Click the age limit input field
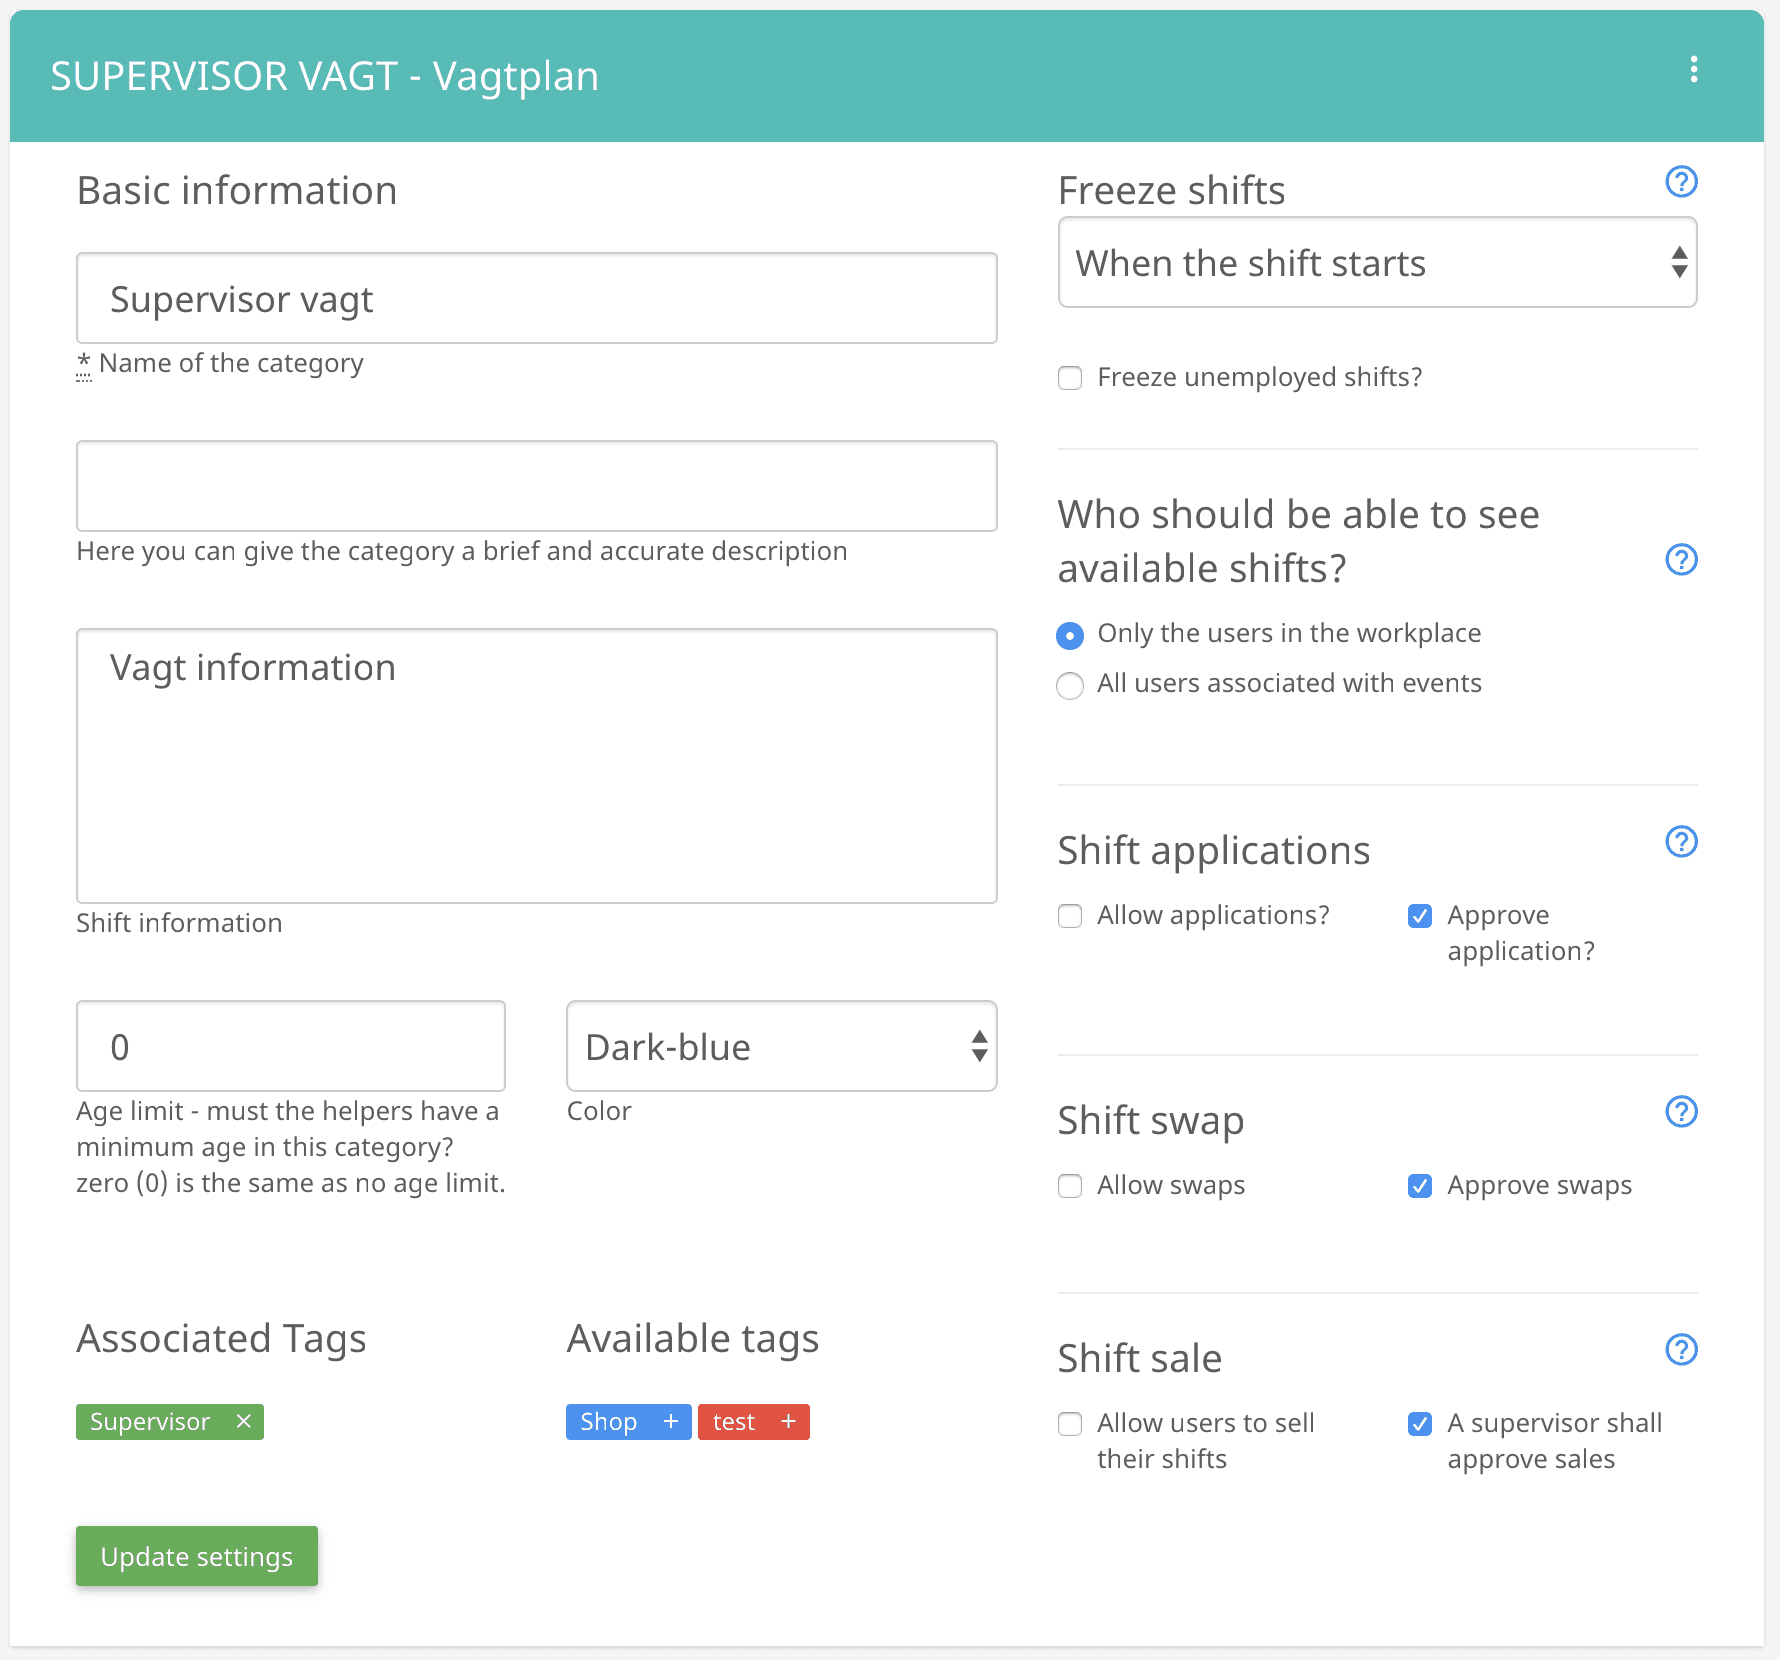This screenshot has height=1660, width=1780. (291, 1046)
